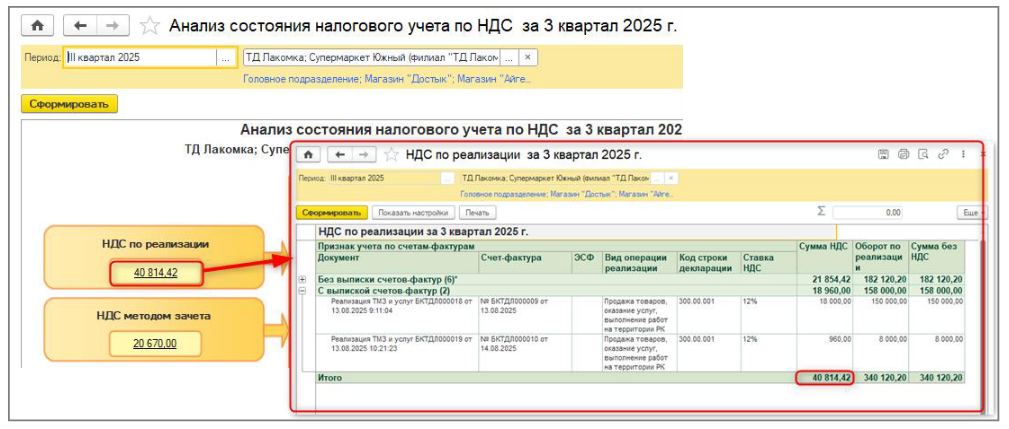Click the yellow Сформировать button in the main window
The image size is (1009, 429).
(x=70, y=103)
